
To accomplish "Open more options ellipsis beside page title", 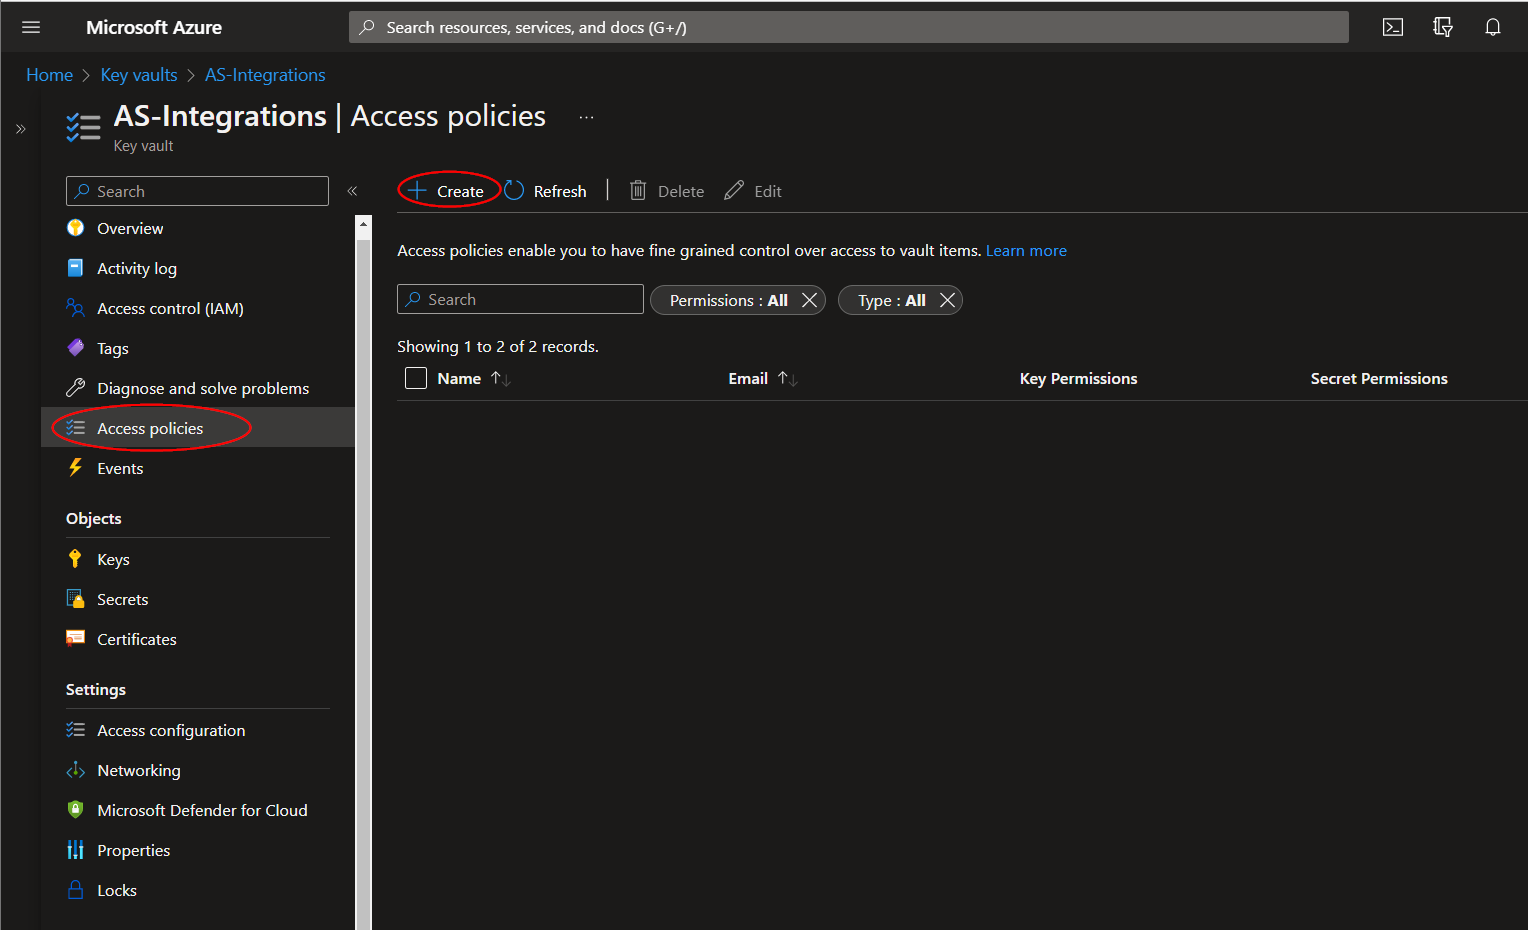I will pyautogui.click(x=587, y=117).
